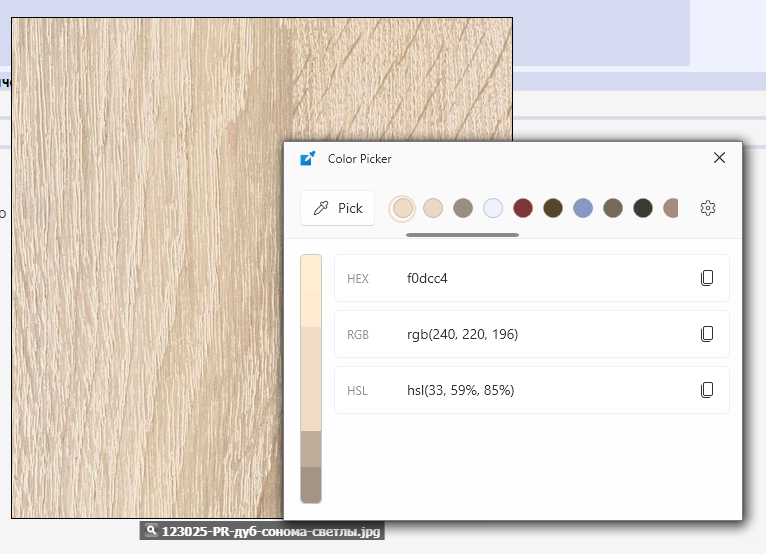
Task: Open Color Picker settings gear
Action: click(708, 208)
